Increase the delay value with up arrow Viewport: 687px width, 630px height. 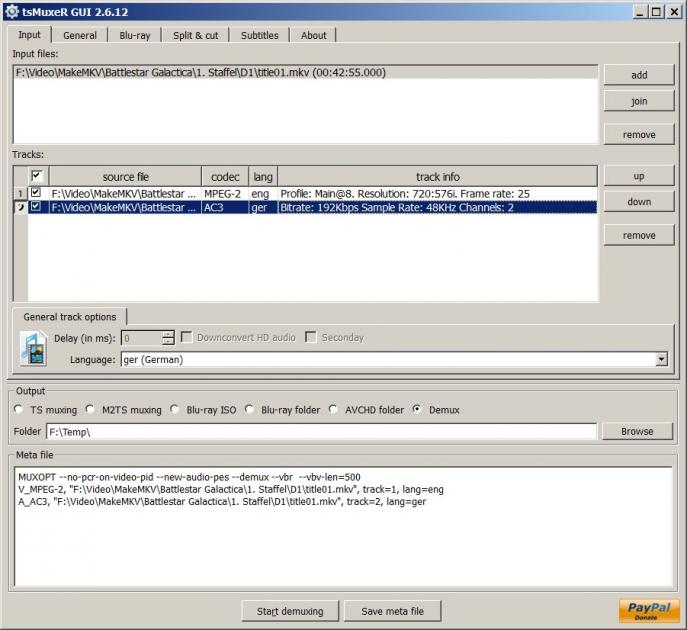point(168,334)
